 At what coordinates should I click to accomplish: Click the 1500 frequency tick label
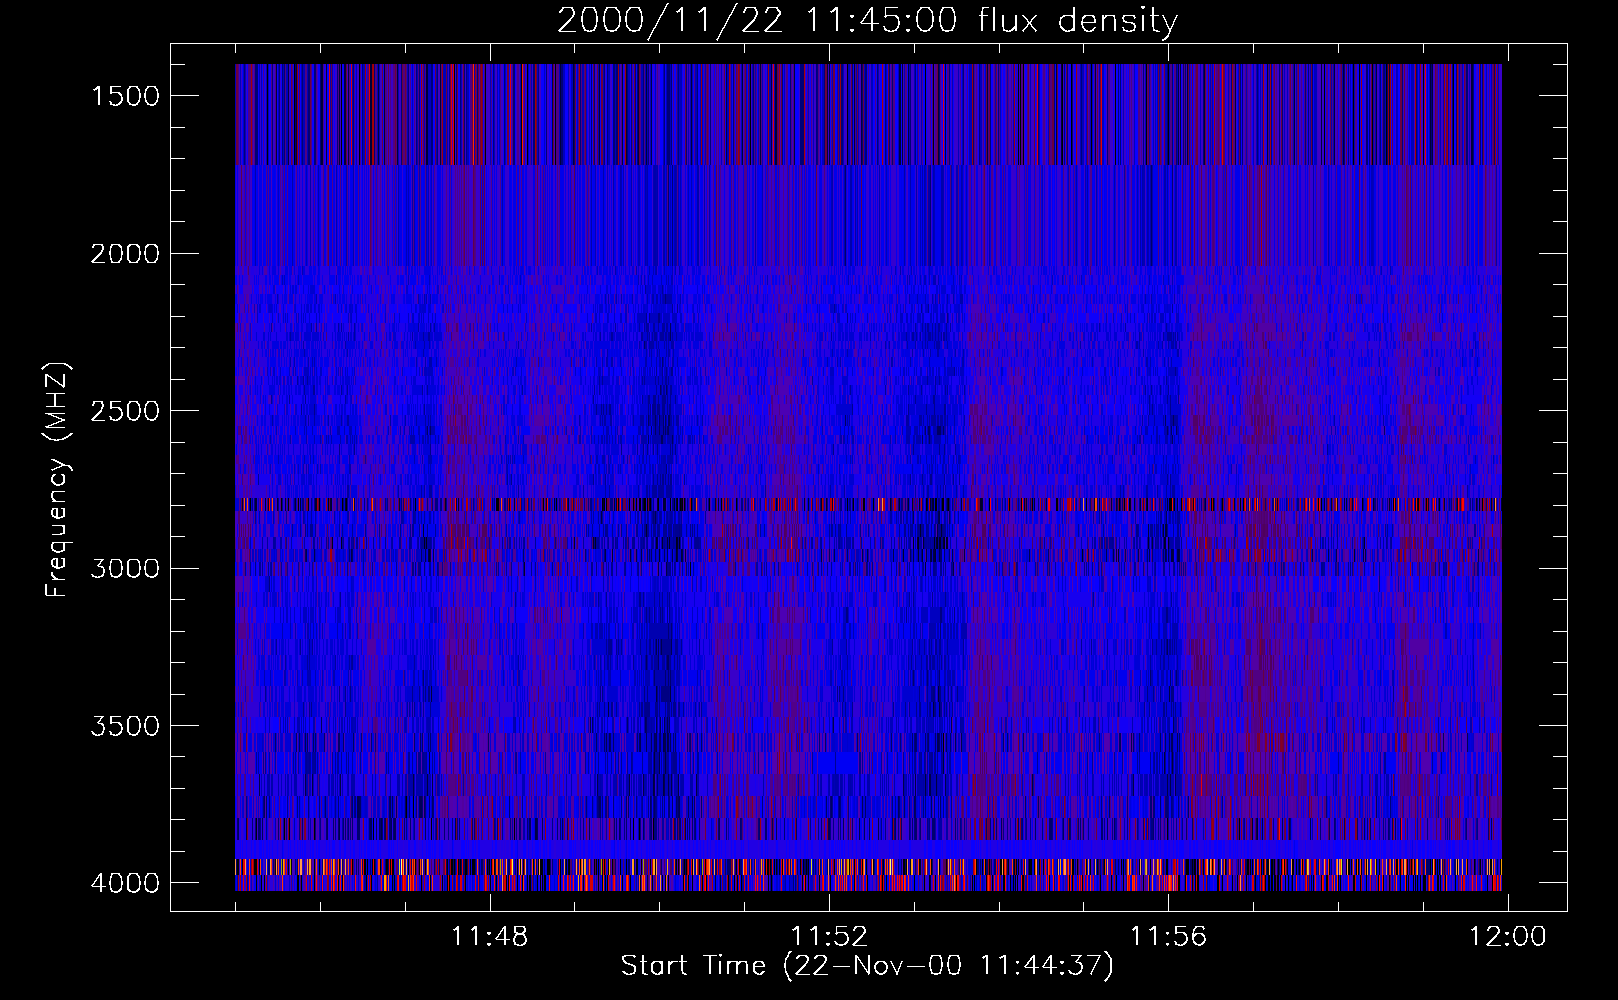pyautogui.click(x=125, y=96)
